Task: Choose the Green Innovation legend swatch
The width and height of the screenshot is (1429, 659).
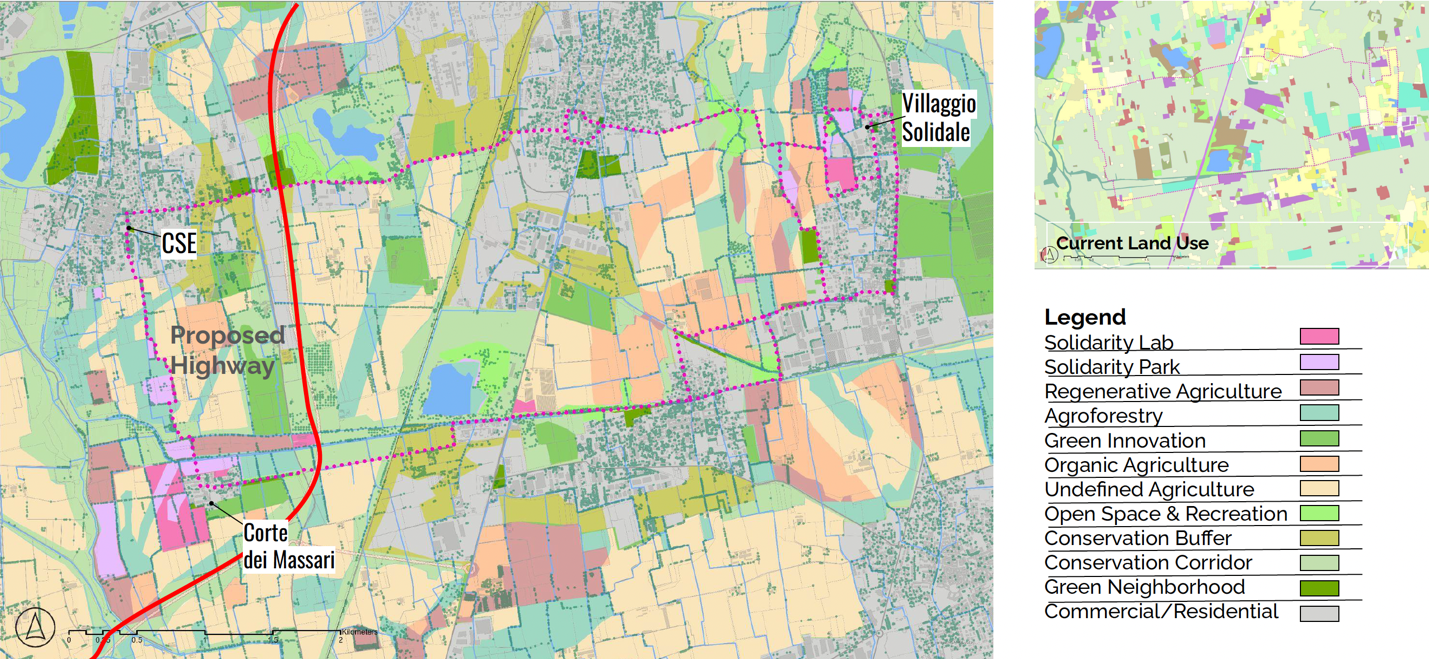Action: pyautogui.click(x=1319, y=438)
